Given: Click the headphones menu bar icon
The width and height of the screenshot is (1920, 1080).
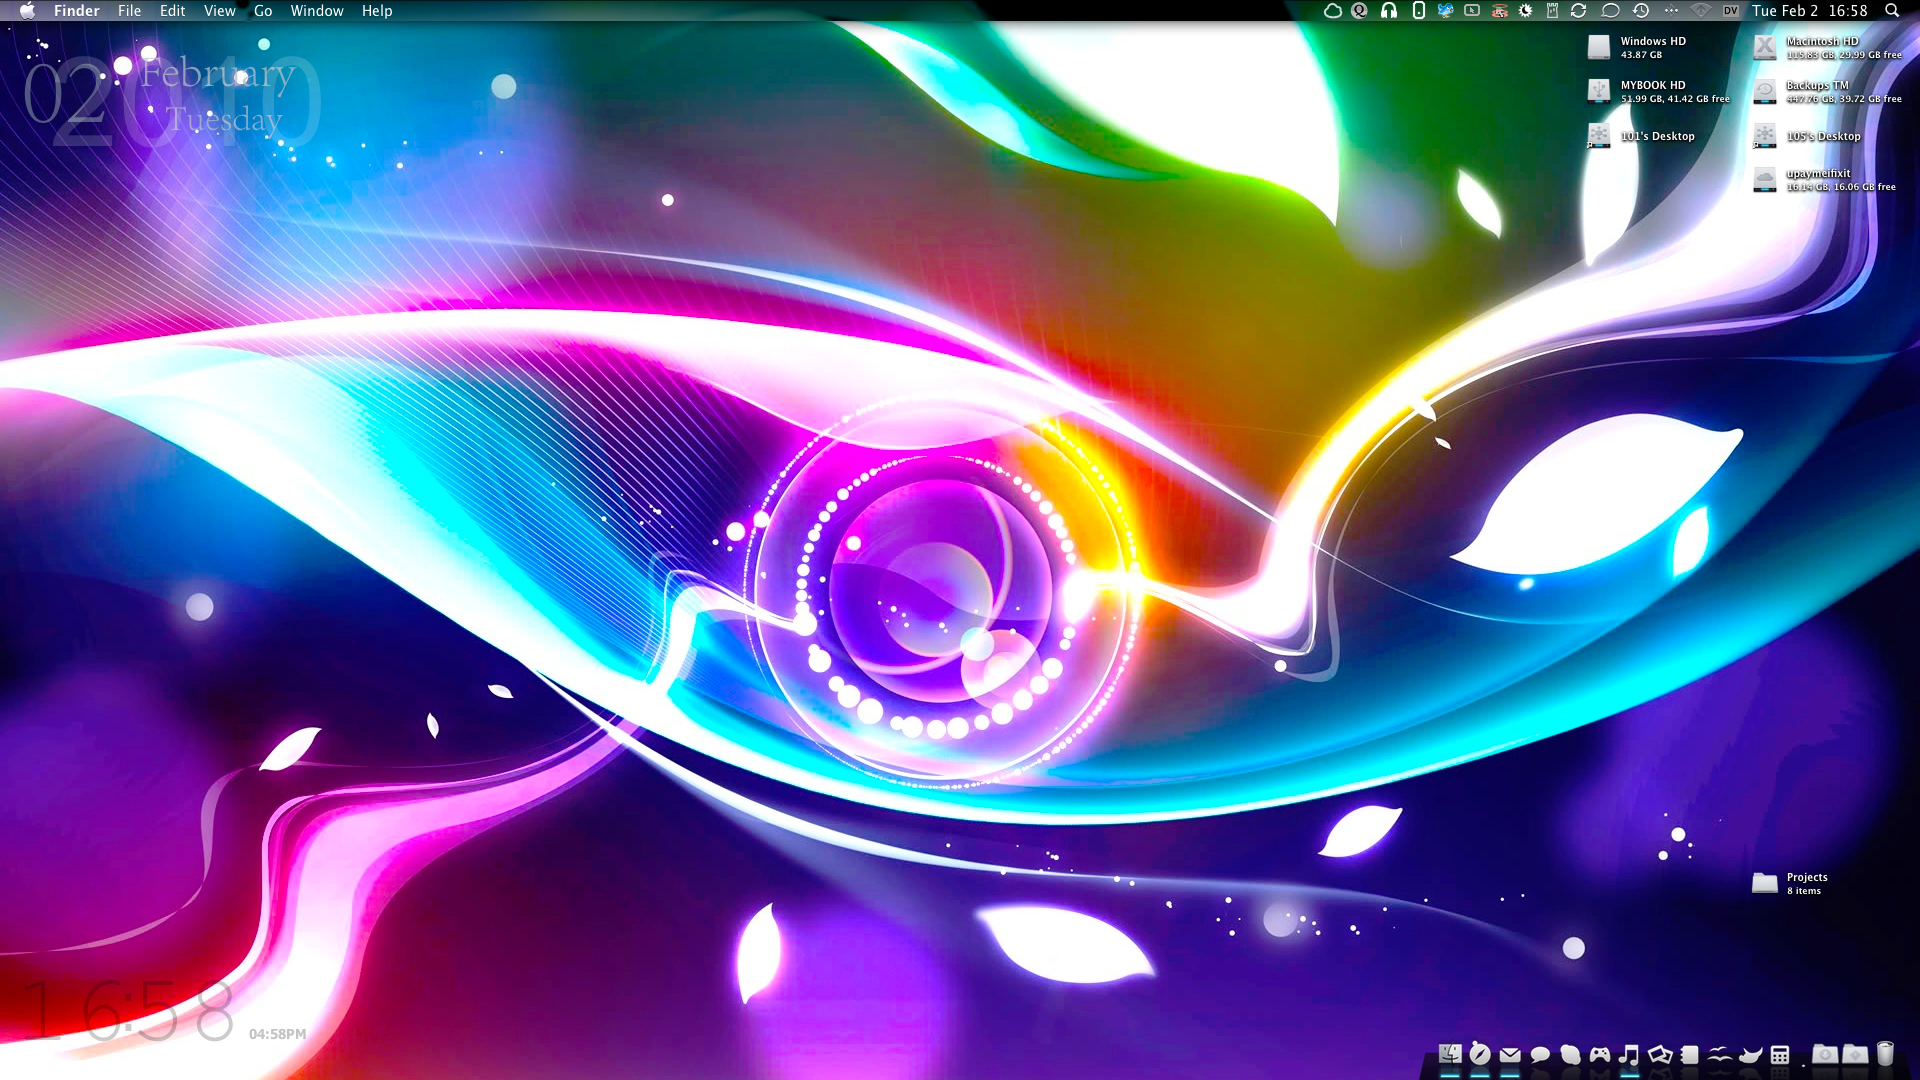Looking at the screenshot, I should [1389, 11].
